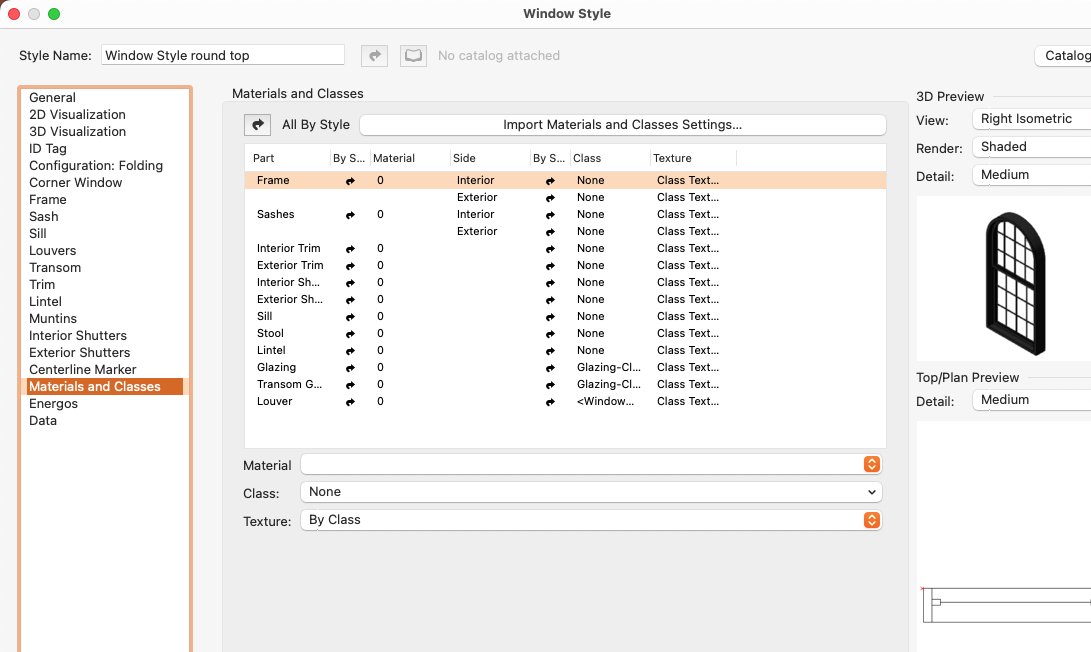Toggle the Sashes row material by-style arrow
Screen dimensions: 1091x652
(350, 215)
